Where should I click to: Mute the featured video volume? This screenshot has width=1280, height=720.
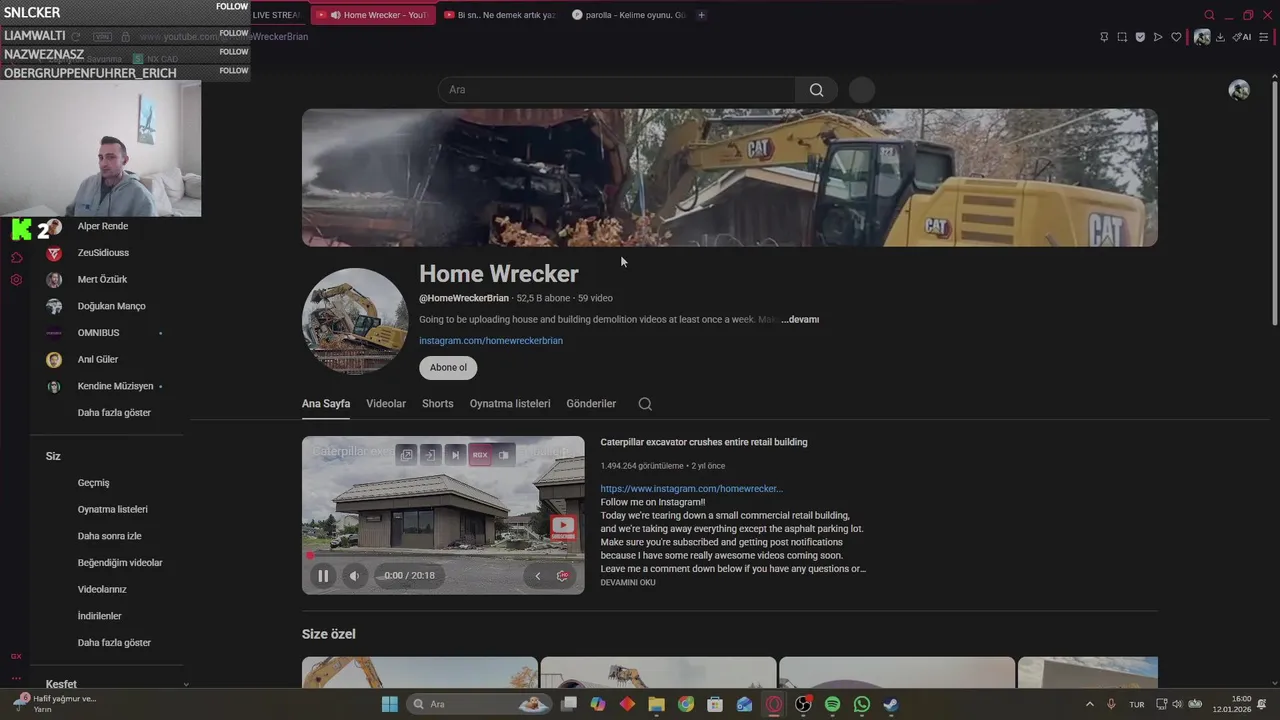pyautogui.click(x=354, y=576)
